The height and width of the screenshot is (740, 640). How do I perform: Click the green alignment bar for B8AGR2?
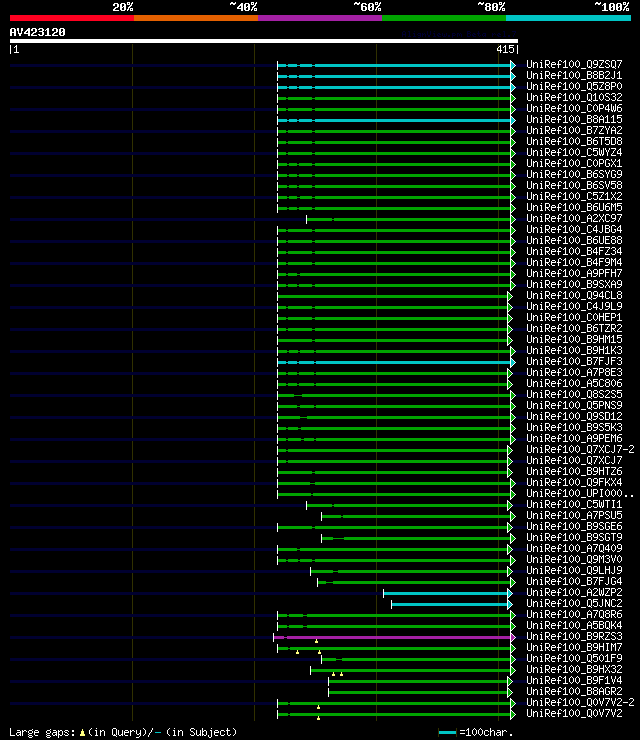click(420, 693)
